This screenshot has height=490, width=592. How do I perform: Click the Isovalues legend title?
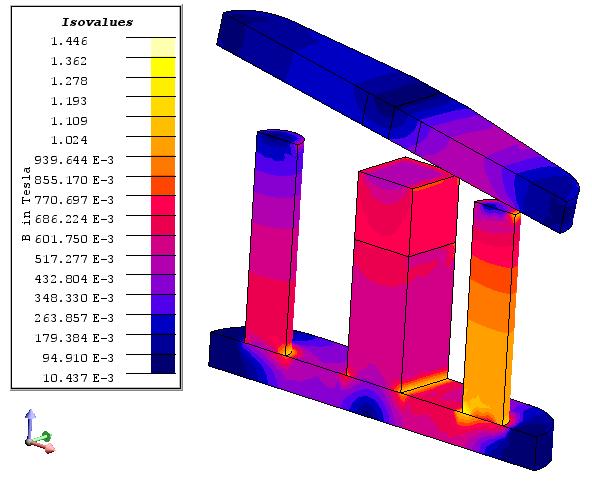(x=97, y=22)
